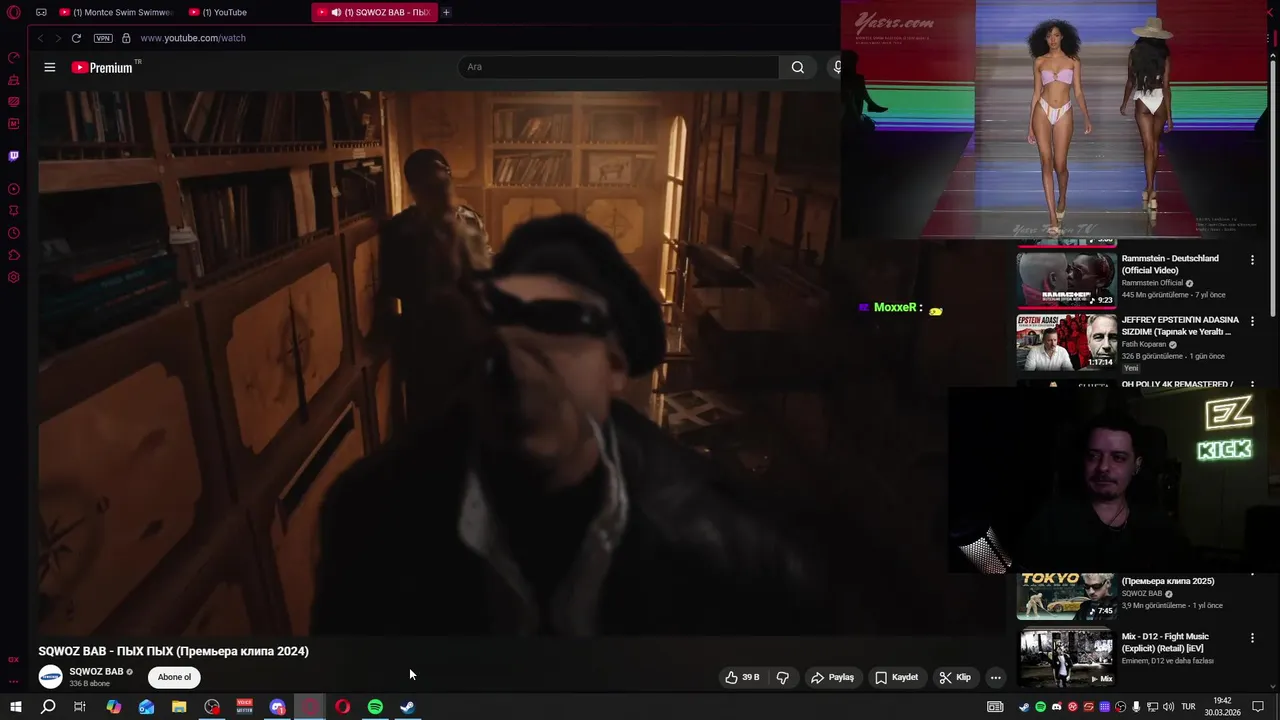Go back to previous page
This screenshot has height=720, width=1280.
pyautogui.click(x=40, y=38)
